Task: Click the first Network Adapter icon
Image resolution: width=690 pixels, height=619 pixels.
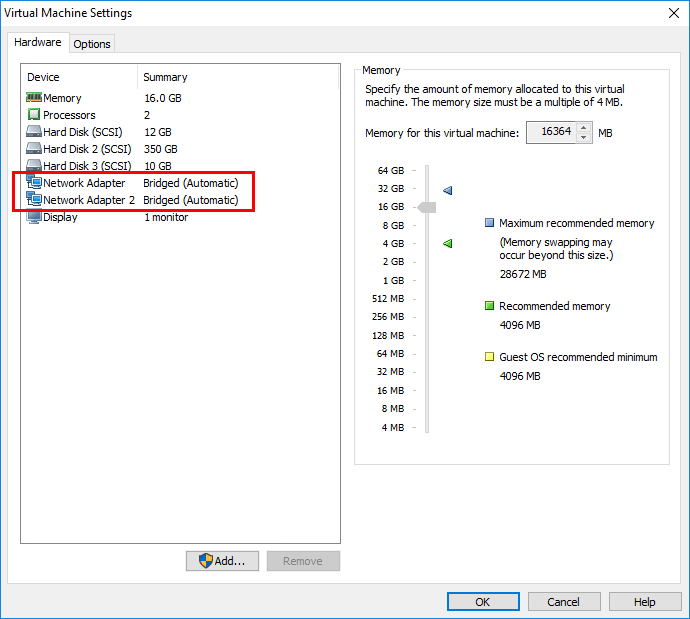Action: tap(34, 182)
